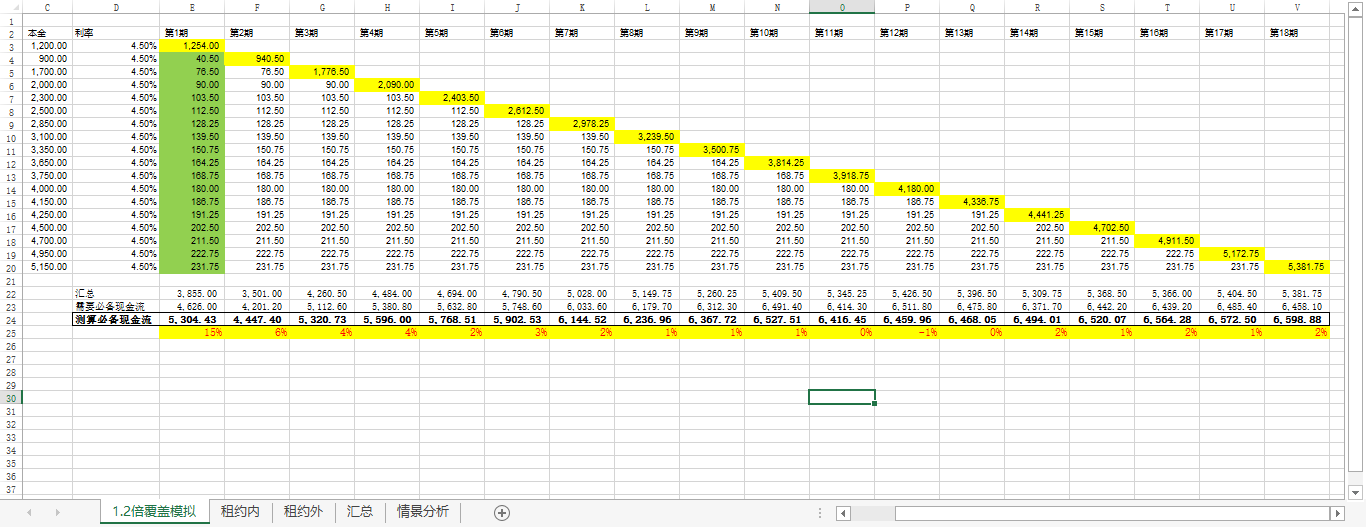This screenshot has width=1366, height=527.
Task: Click yellow cell with value 5,381.75
Action: 1297,267
